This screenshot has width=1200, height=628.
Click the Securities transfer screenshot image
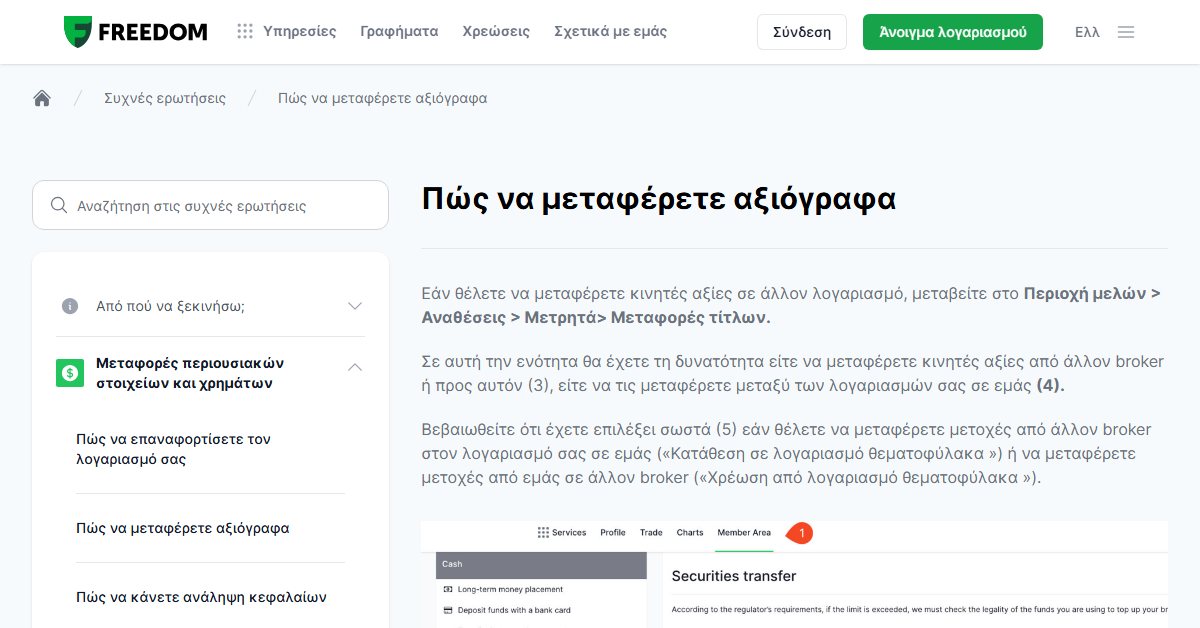794,574
